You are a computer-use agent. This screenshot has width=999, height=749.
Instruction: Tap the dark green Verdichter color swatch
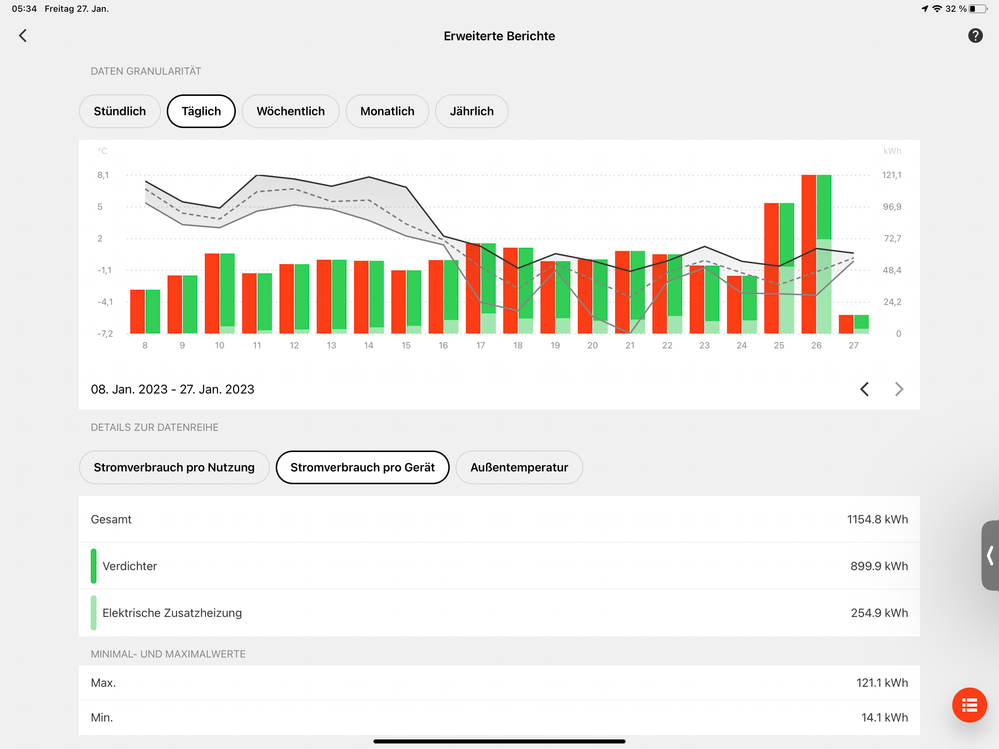coord(94,566)
